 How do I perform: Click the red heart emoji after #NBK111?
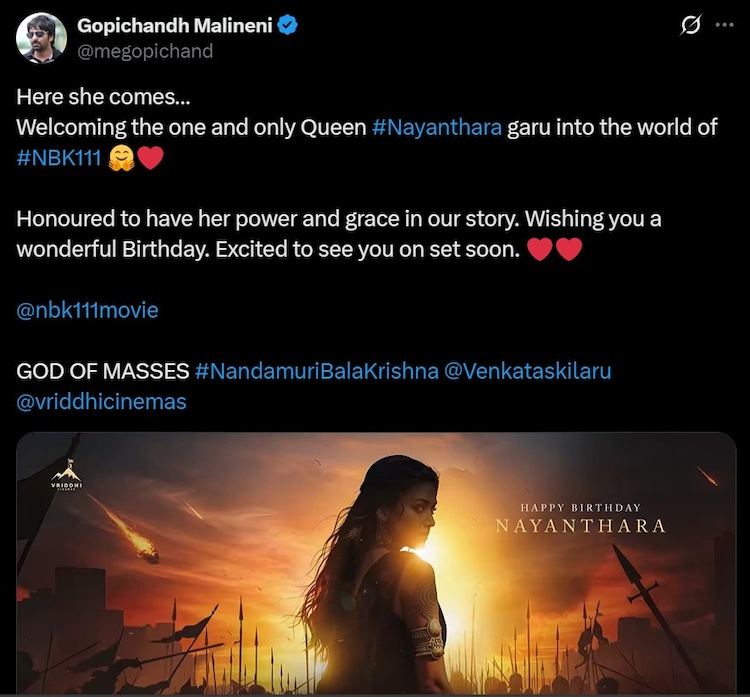[151, 158]
